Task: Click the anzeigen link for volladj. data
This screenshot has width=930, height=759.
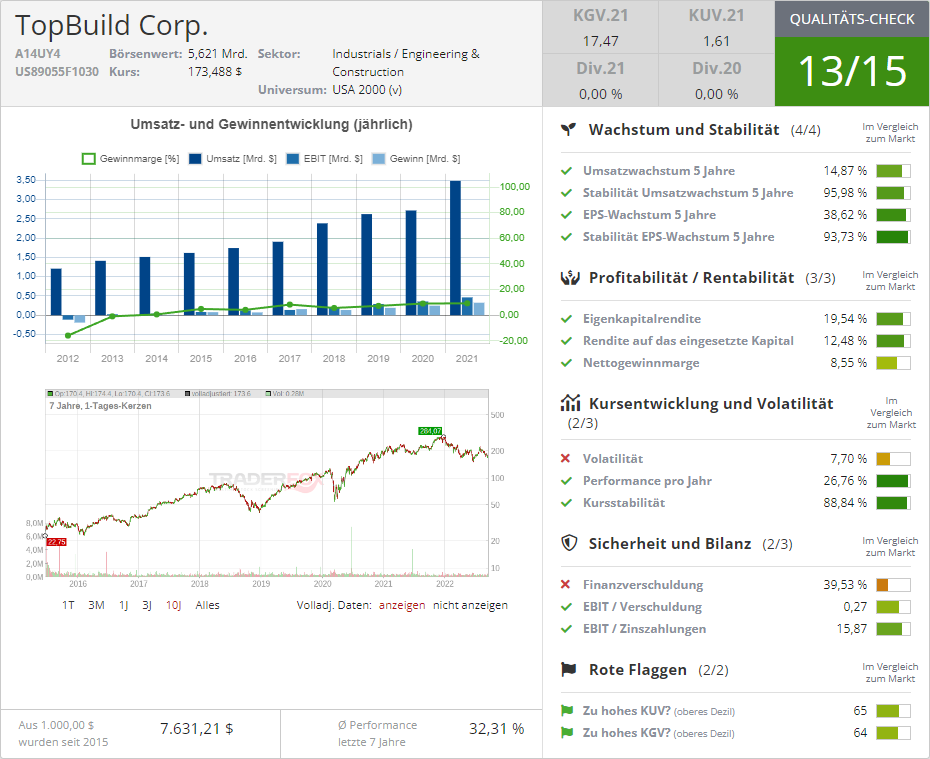Action: coord(401,605)
